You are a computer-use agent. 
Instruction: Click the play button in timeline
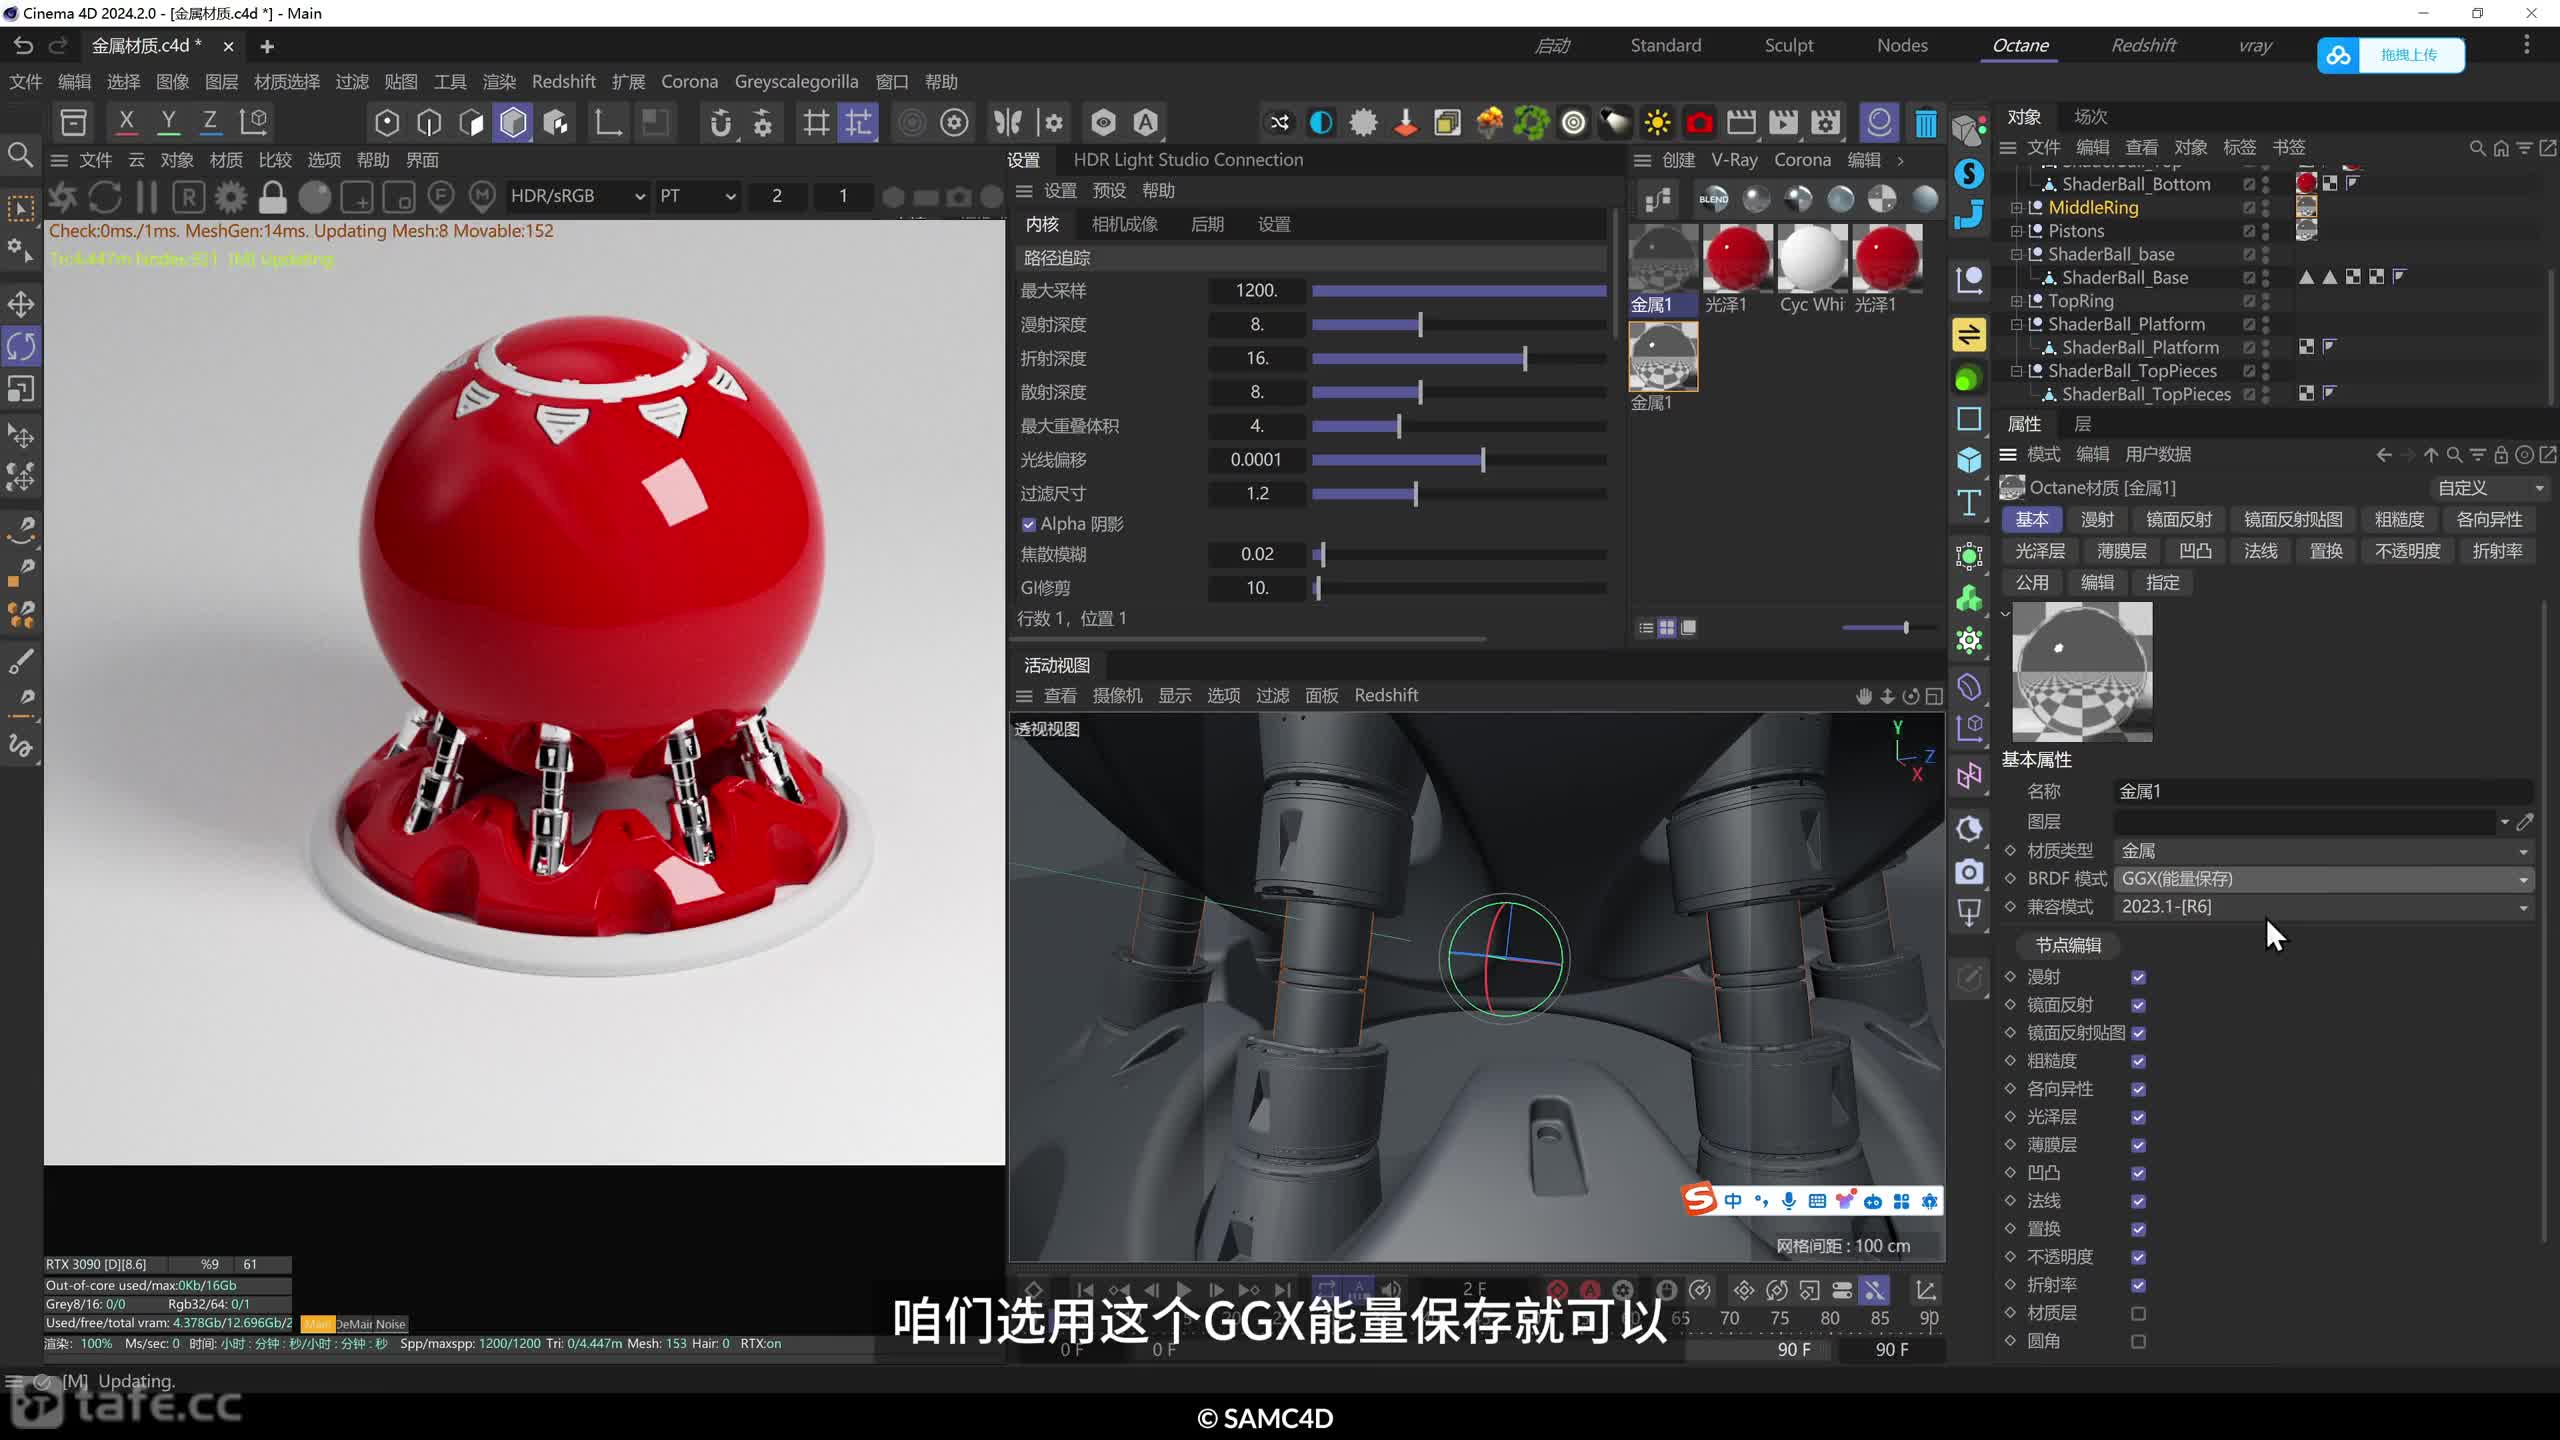coord(1183,1289)
